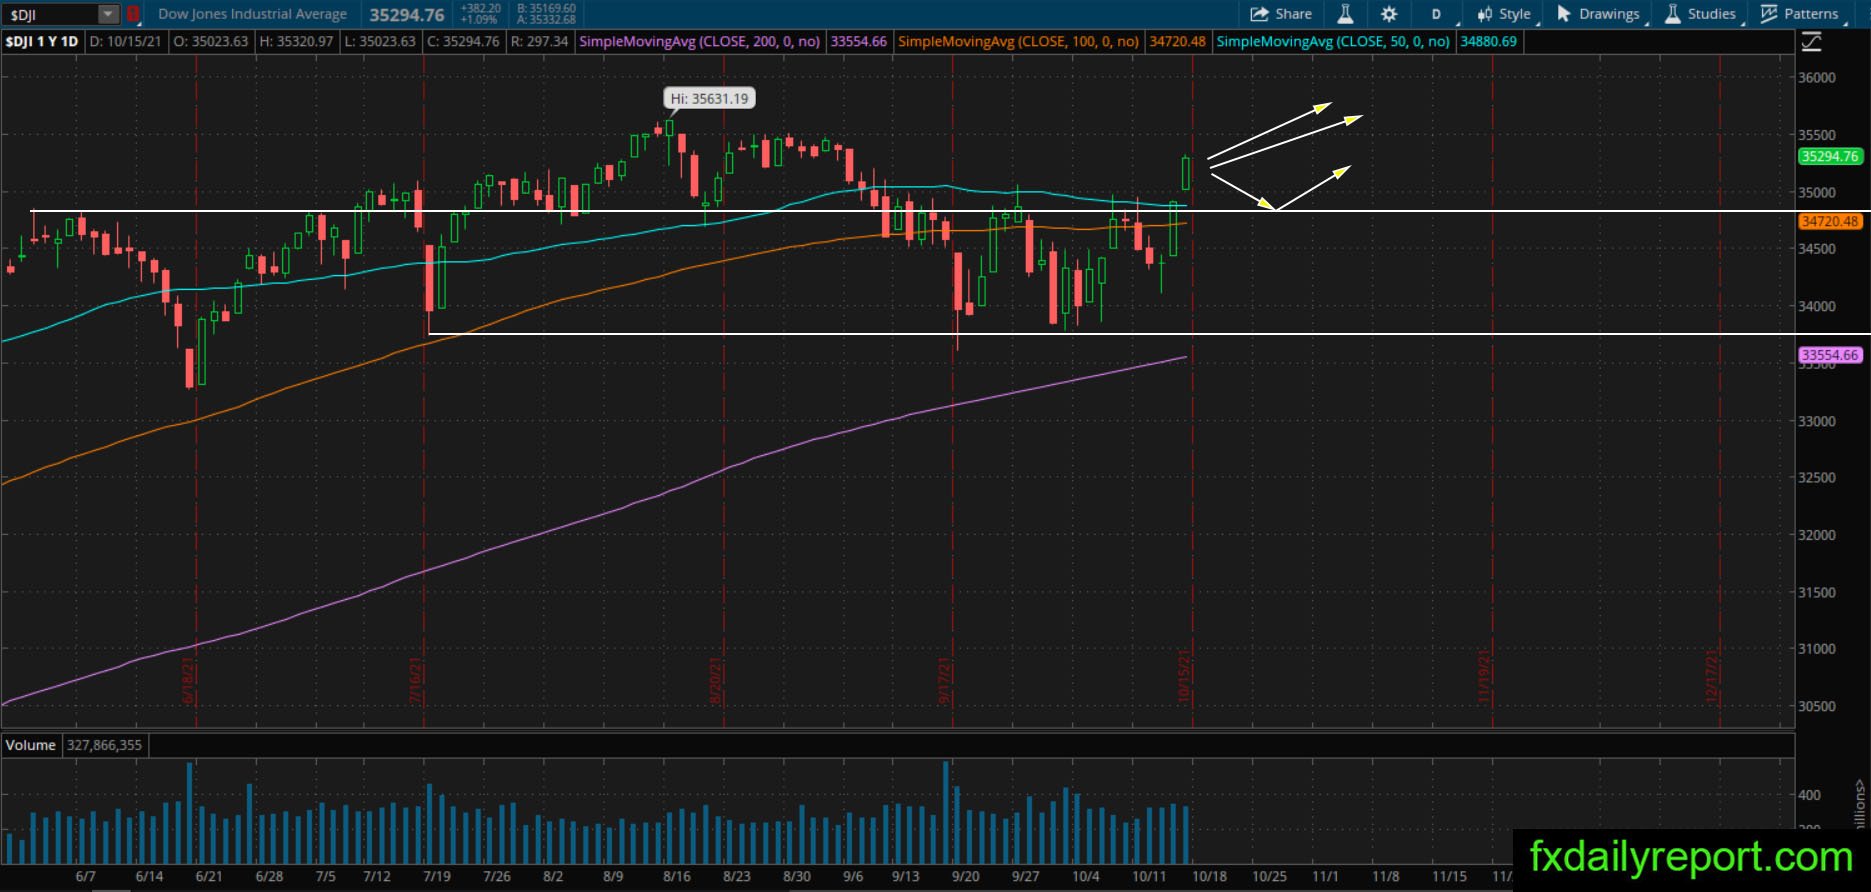Click the Volume study label

point(31,745)
